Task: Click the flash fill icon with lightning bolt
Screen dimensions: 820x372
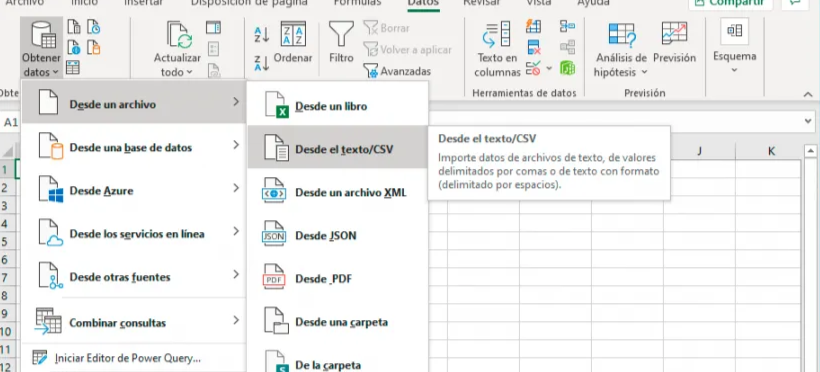Action: tap(533, 26)
